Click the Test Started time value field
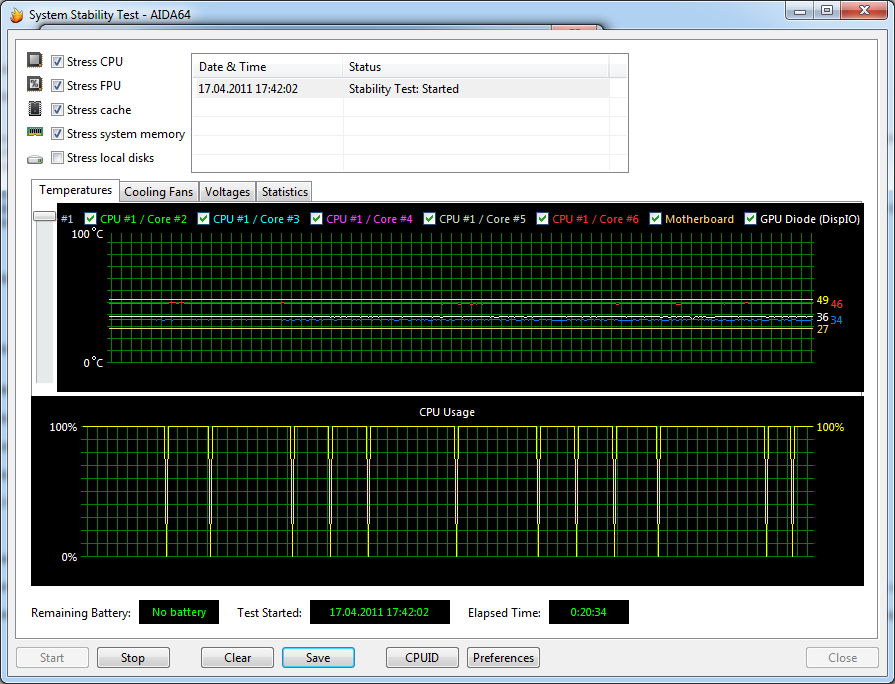Viewport: 895px width, 684px height. (380, 612)
